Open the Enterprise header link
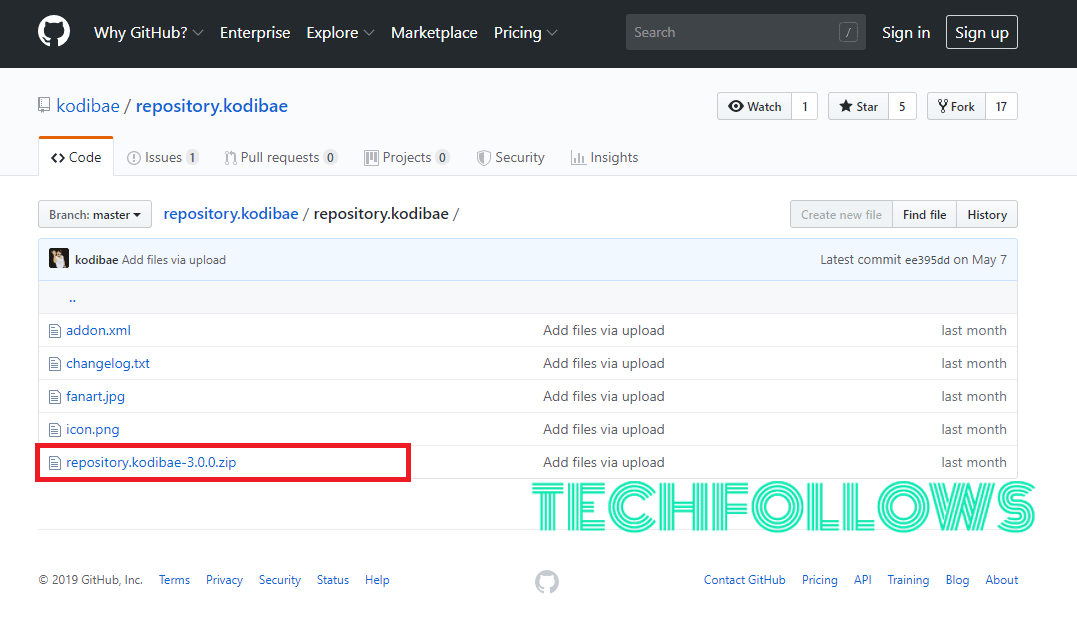The height and width of the screenshot is (627, 1077). pyautogui.click(x=255, y=32)
